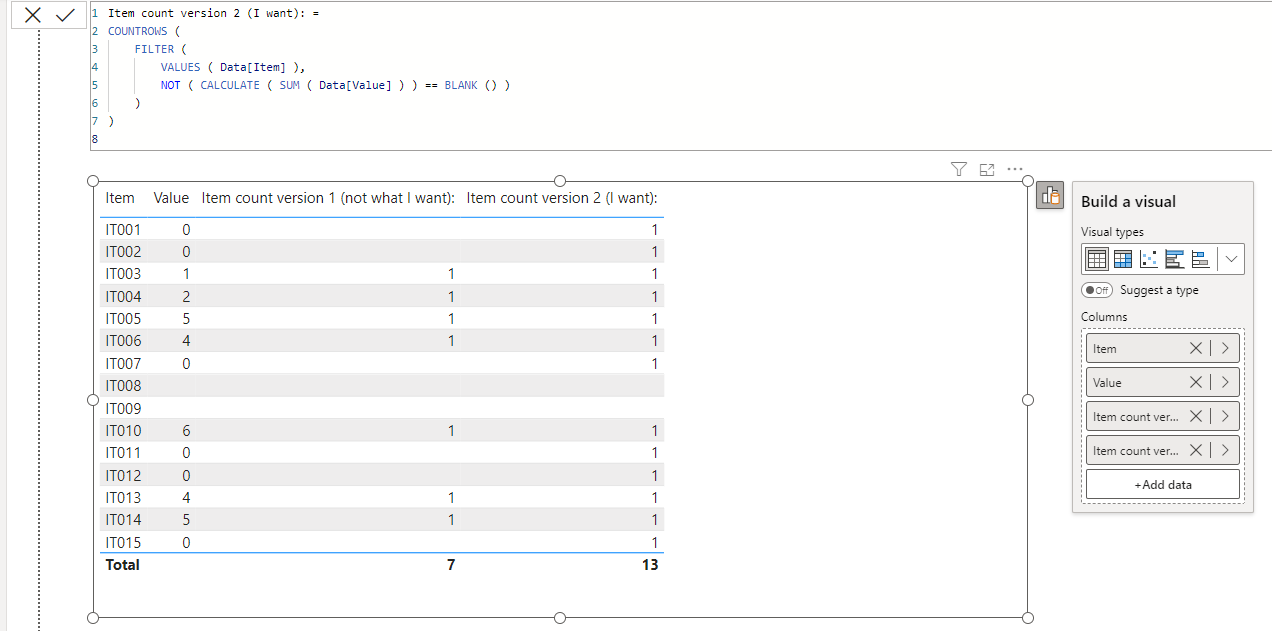Expand the visual types gallery dropdown

pos(1231,259)
